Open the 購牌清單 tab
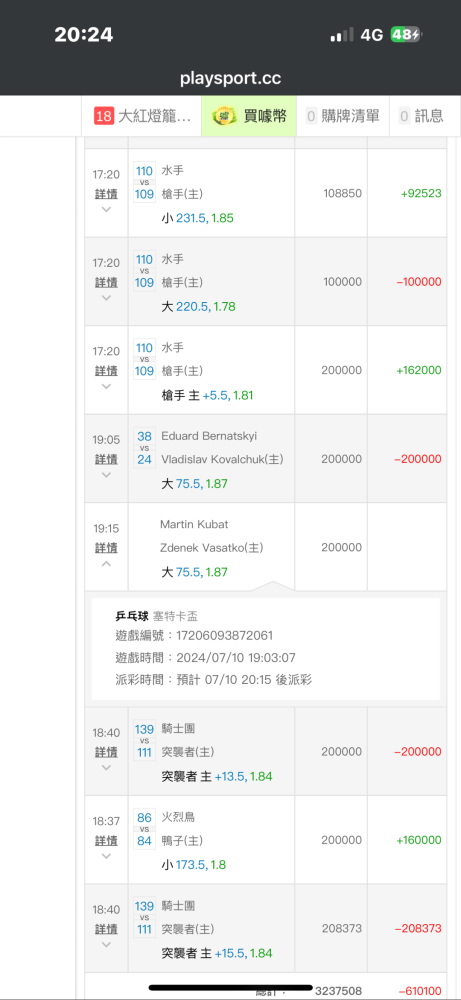The width and height of the screenshot is (461, 1000). click(342, 116)
